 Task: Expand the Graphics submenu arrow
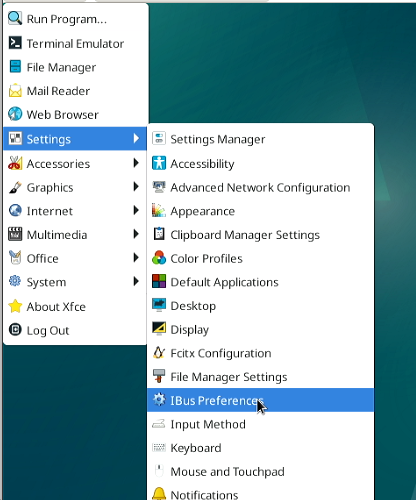point(136,187)
